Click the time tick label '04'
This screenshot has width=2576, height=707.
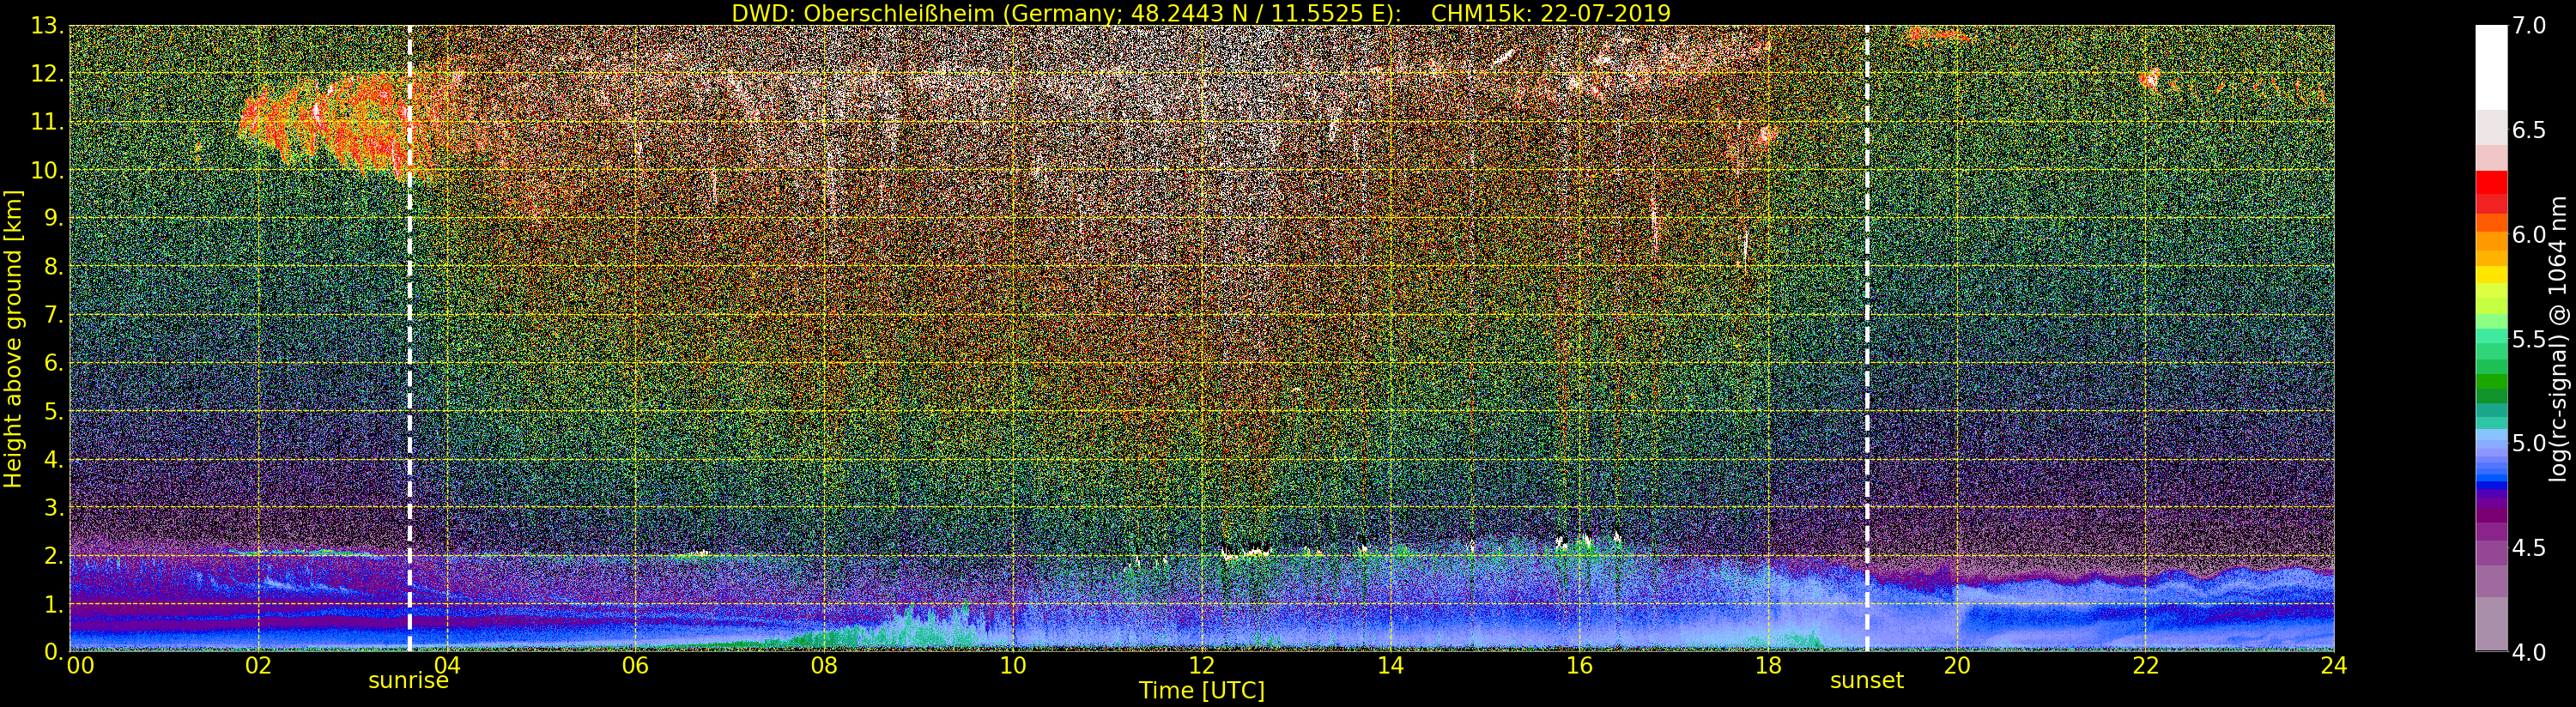447,665
